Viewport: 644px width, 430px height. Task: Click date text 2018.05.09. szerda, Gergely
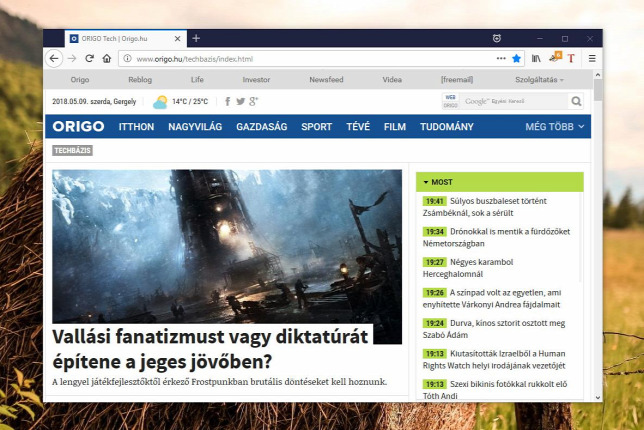(94, 101)
